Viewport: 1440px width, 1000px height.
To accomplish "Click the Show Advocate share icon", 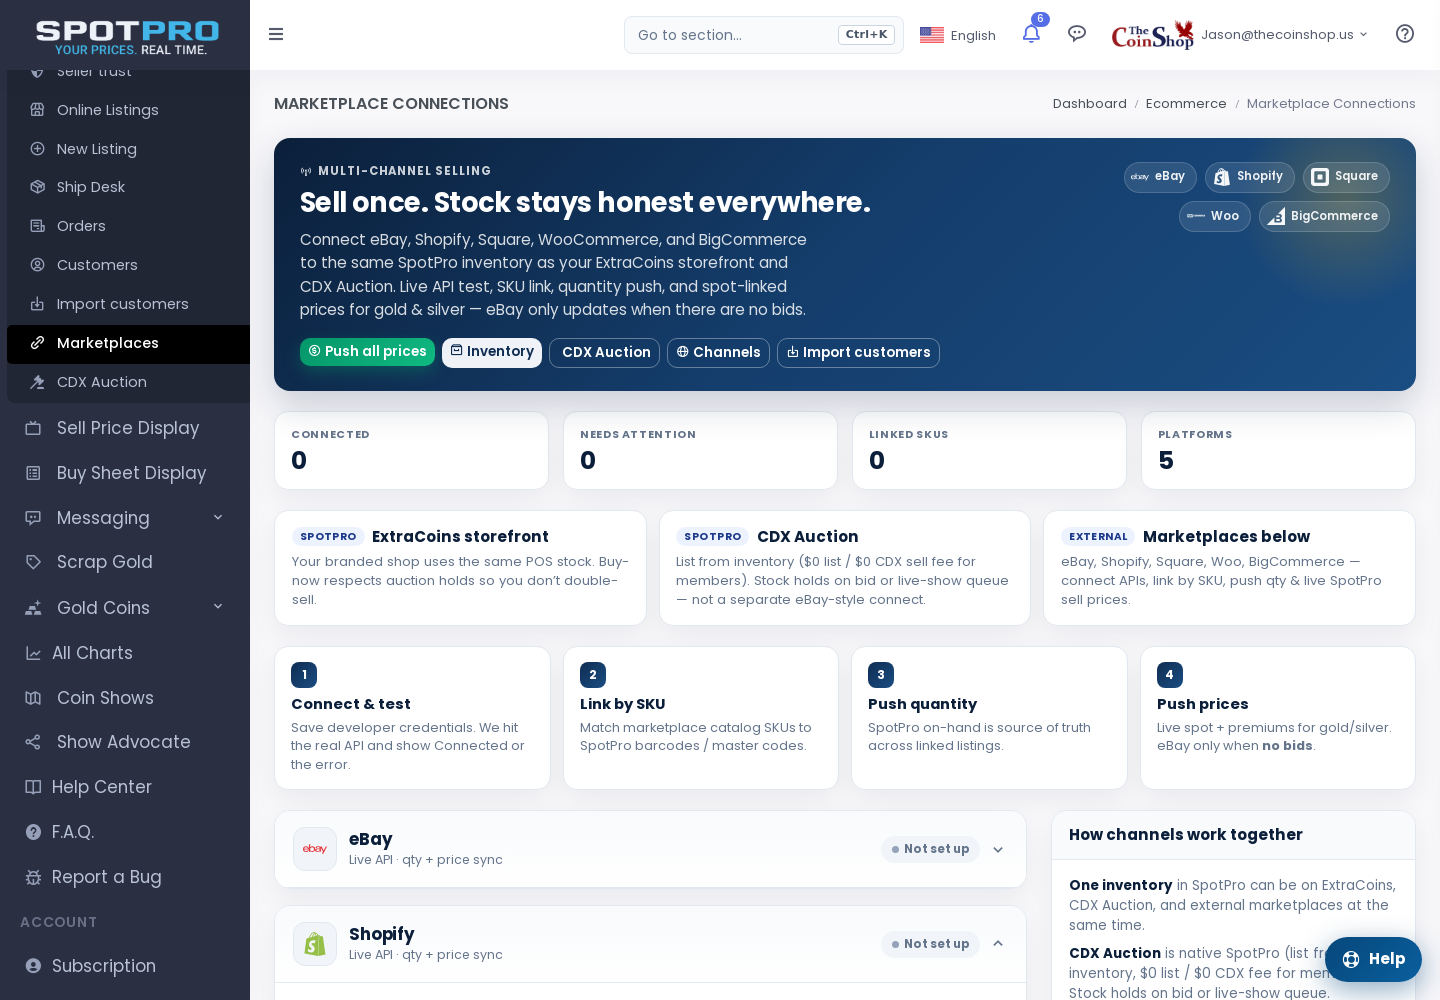I will 33,742.
